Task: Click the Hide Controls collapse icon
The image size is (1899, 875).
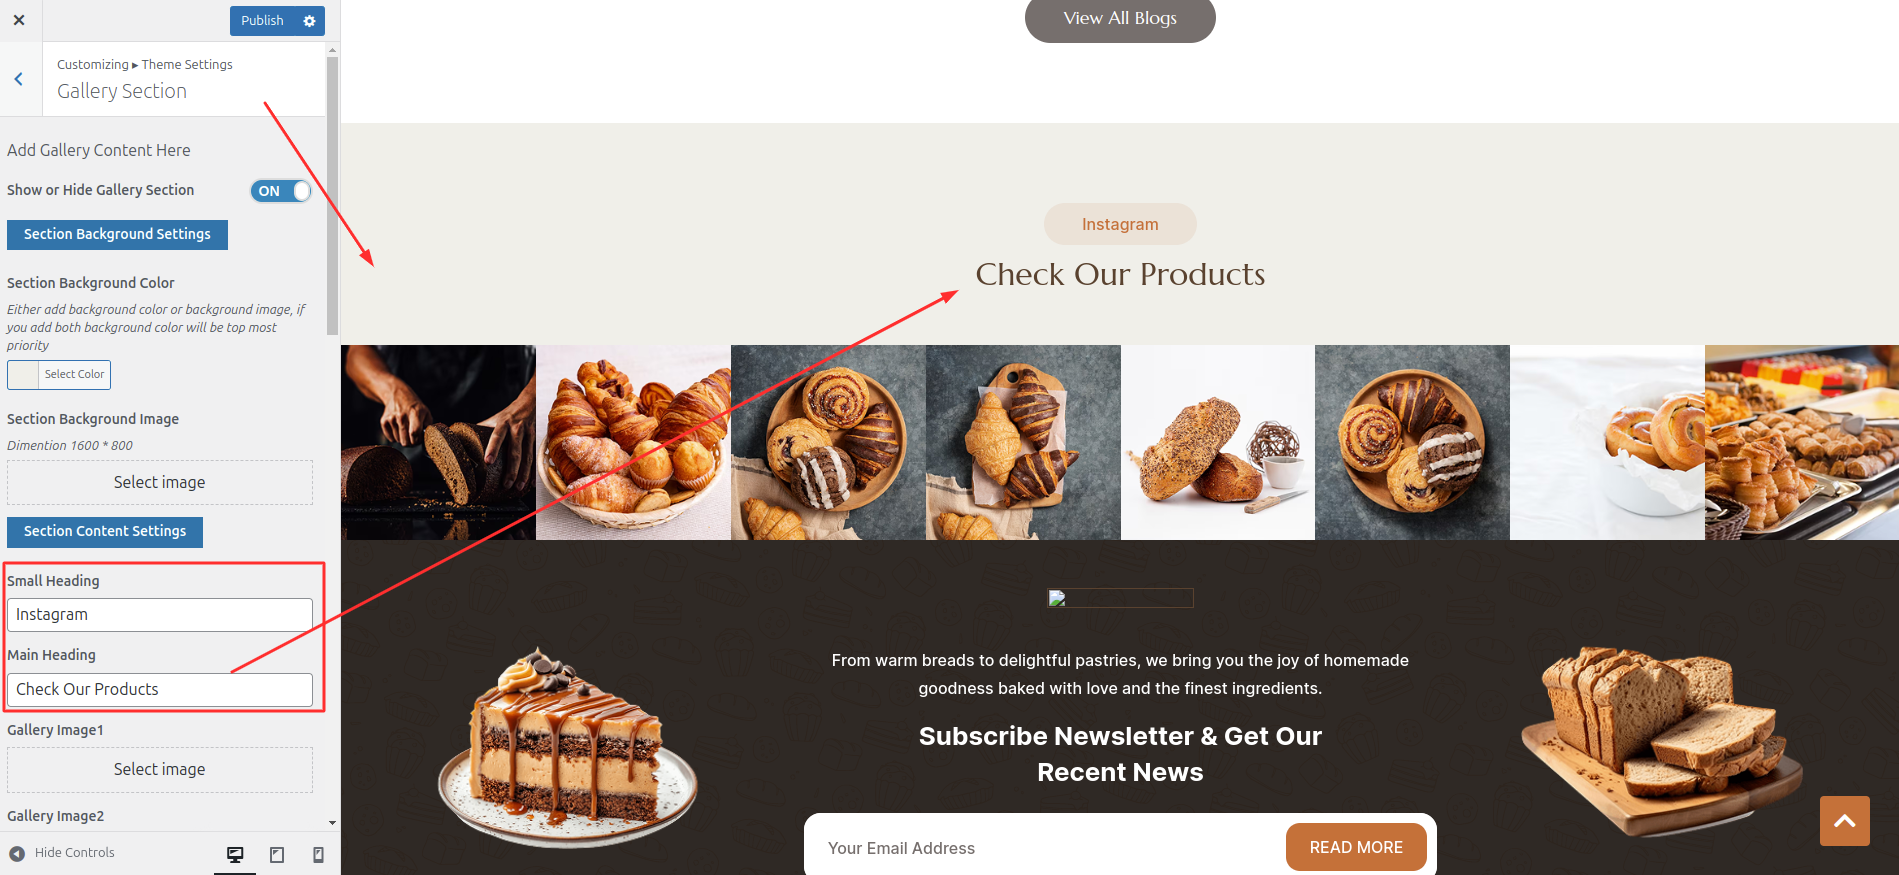Action: coord(17,853)
